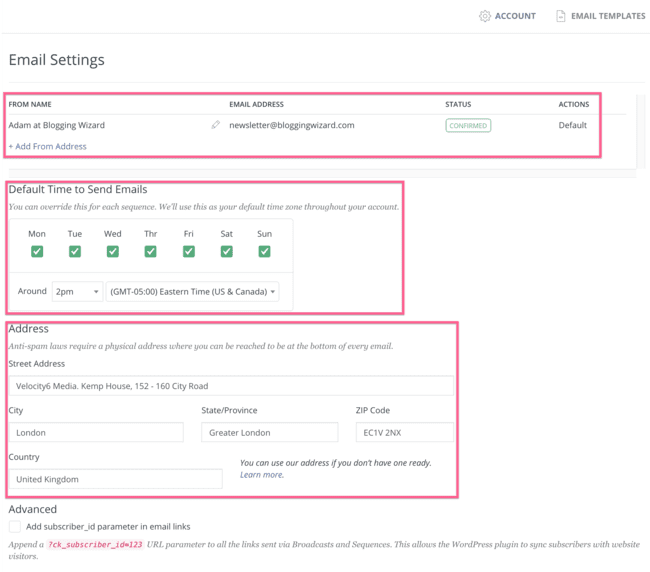
Task: Click the name Adam at Blogging Wizard
Action: (57, 125)
